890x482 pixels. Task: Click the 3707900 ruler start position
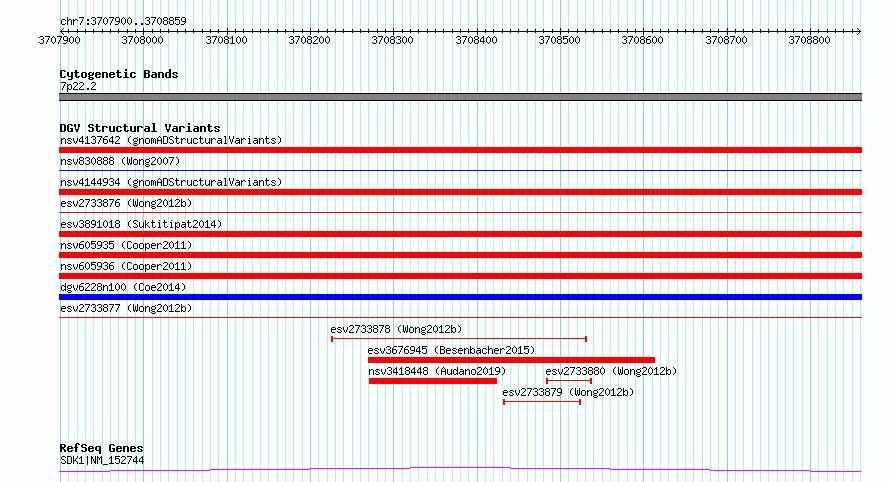(60, 40)
